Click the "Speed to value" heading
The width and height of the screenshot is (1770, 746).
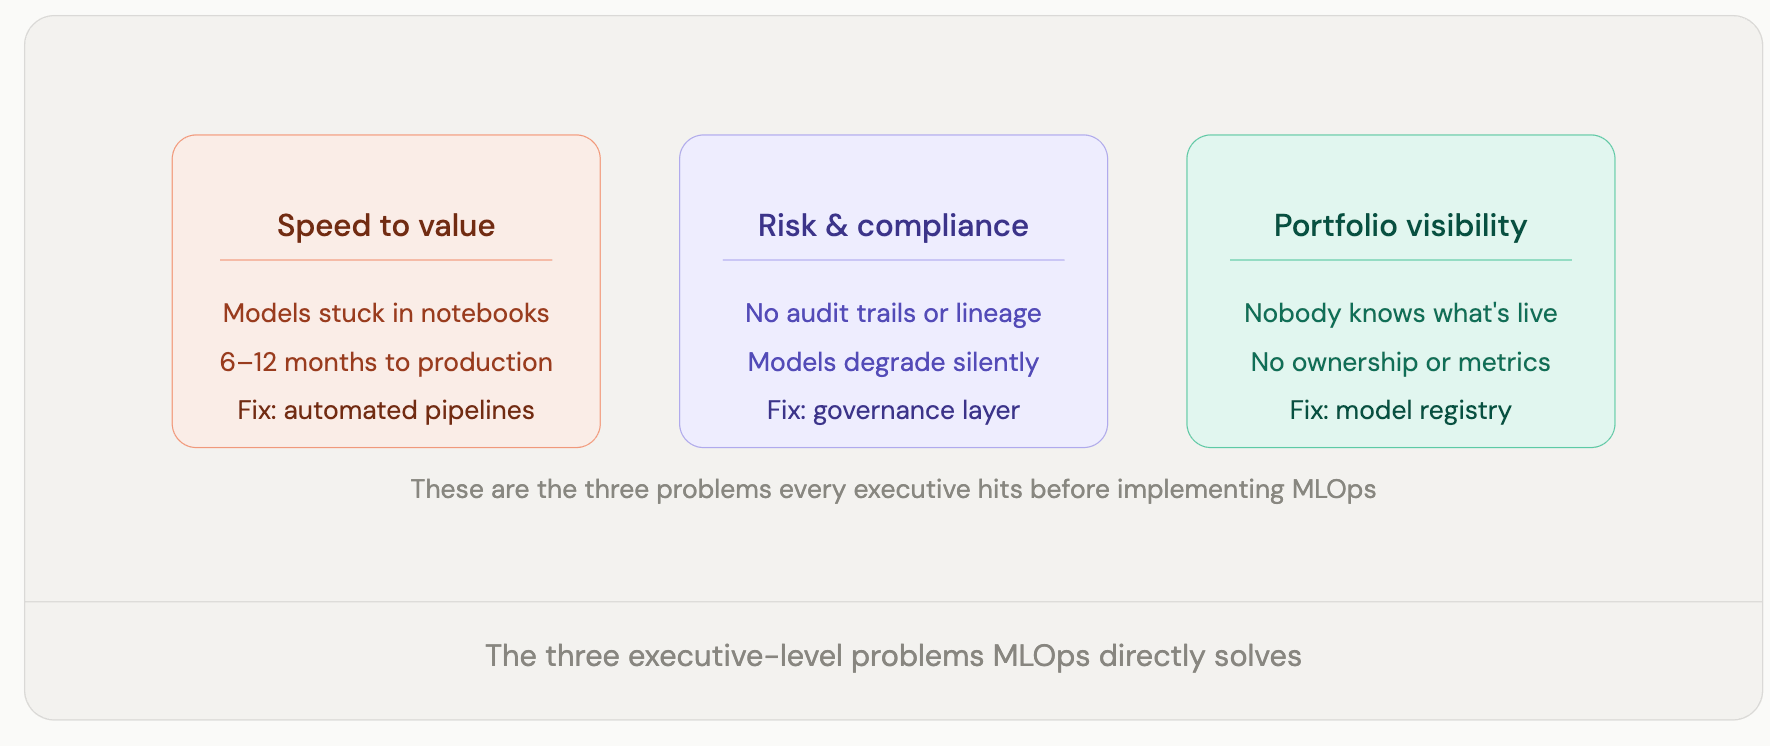386,226
